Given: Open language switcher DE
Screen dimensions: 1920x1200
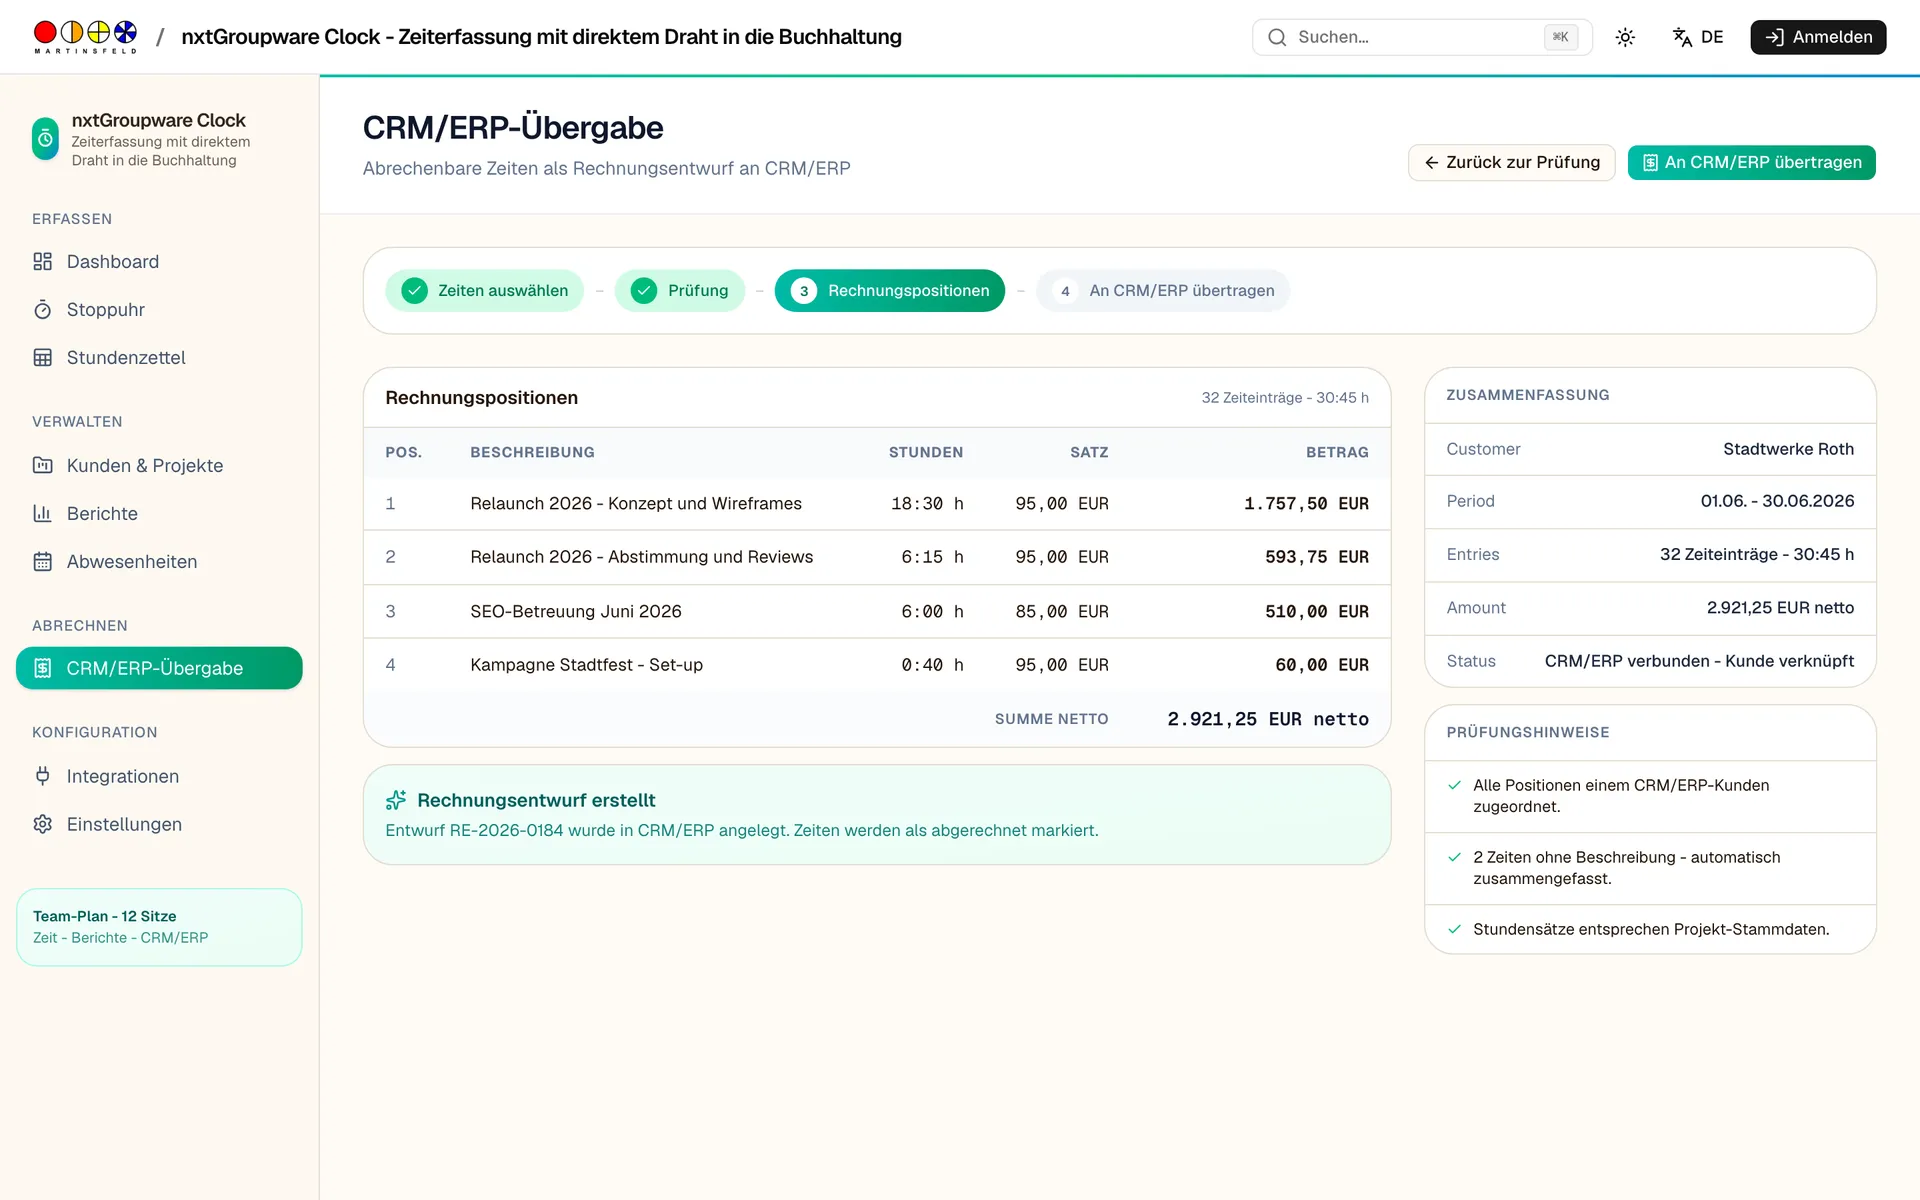Looking at the screenshot, I should pos(1698,37).
